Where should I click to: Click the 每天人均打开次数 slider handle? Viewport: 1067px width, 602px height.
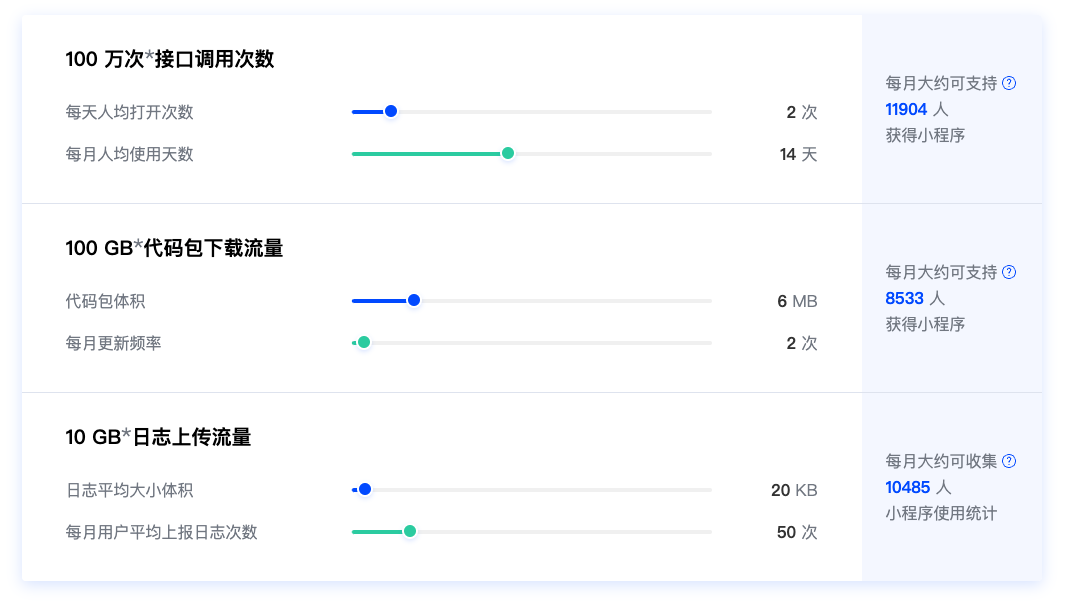pos(391,111)
